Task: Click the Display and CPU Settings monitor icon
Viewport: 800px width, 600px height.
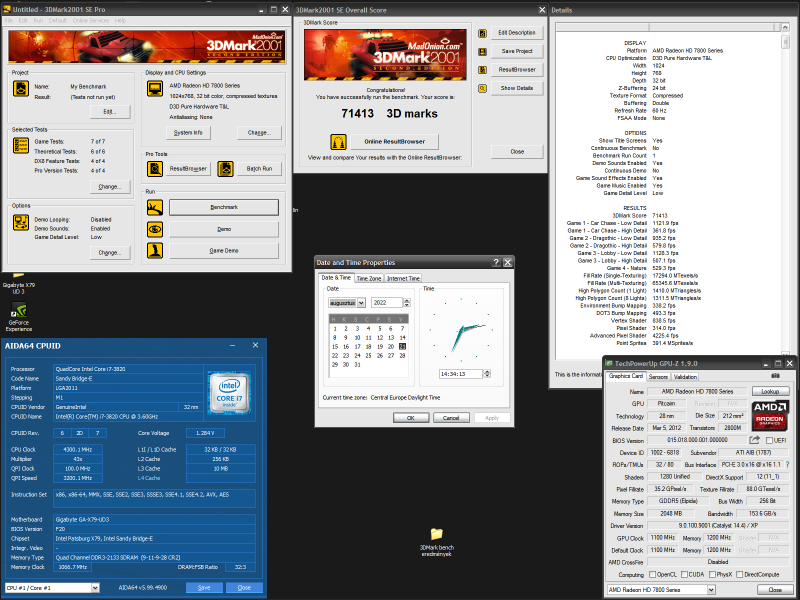Action: tap(155, 88)
